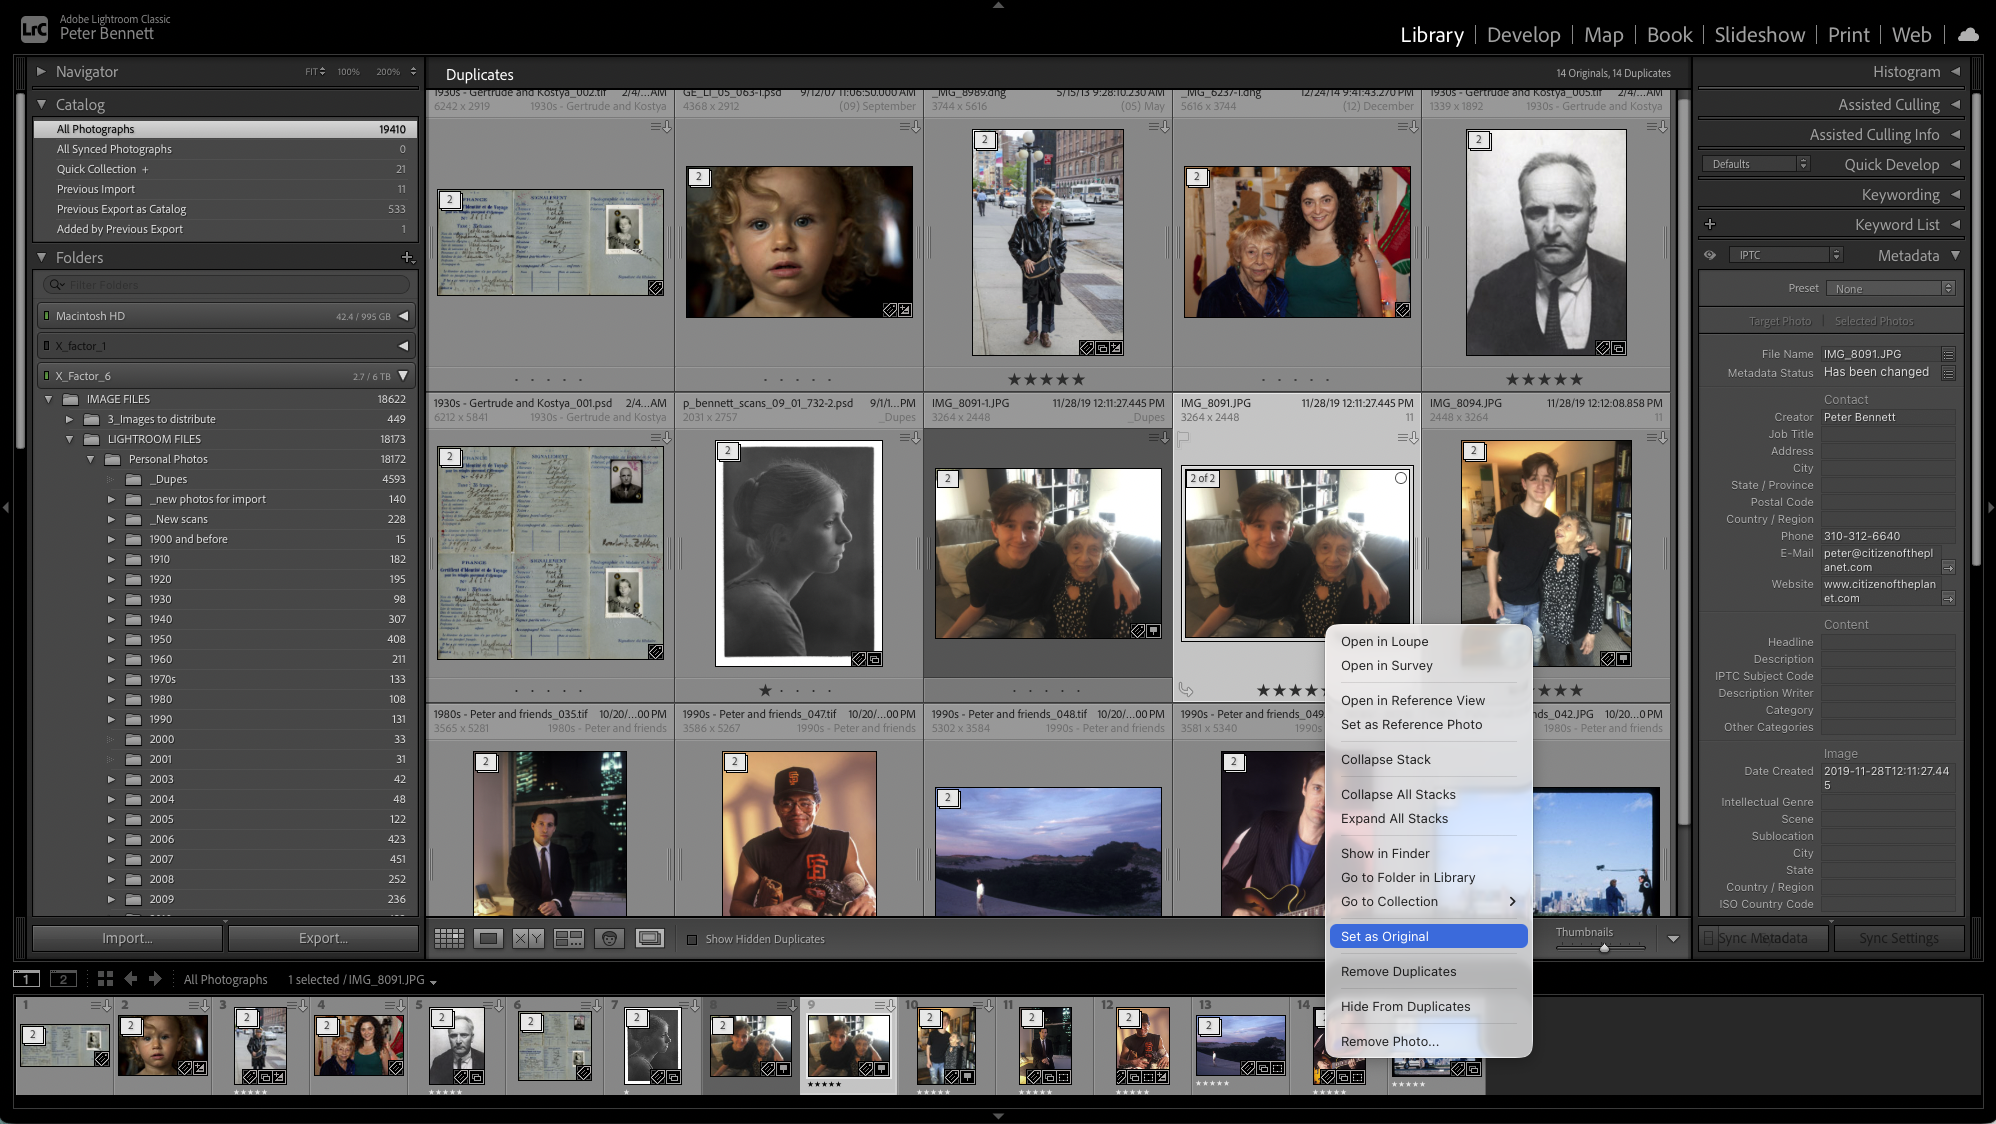
Task: Click the cloud sync status icon
Action: [1968, 35]
